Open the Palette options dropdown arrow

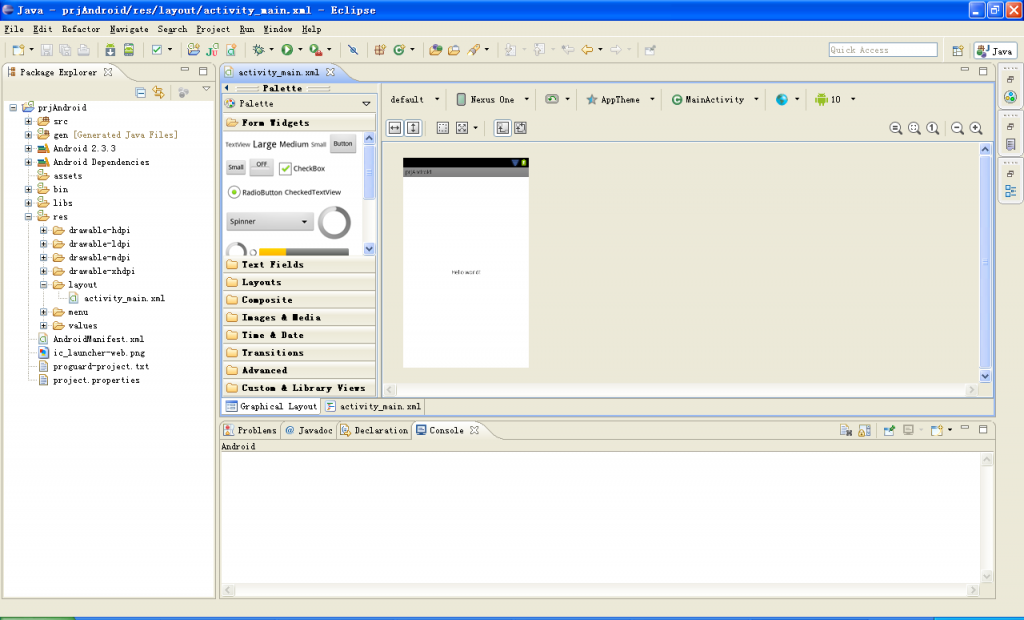pyautogui.click(x=366, y=104)
